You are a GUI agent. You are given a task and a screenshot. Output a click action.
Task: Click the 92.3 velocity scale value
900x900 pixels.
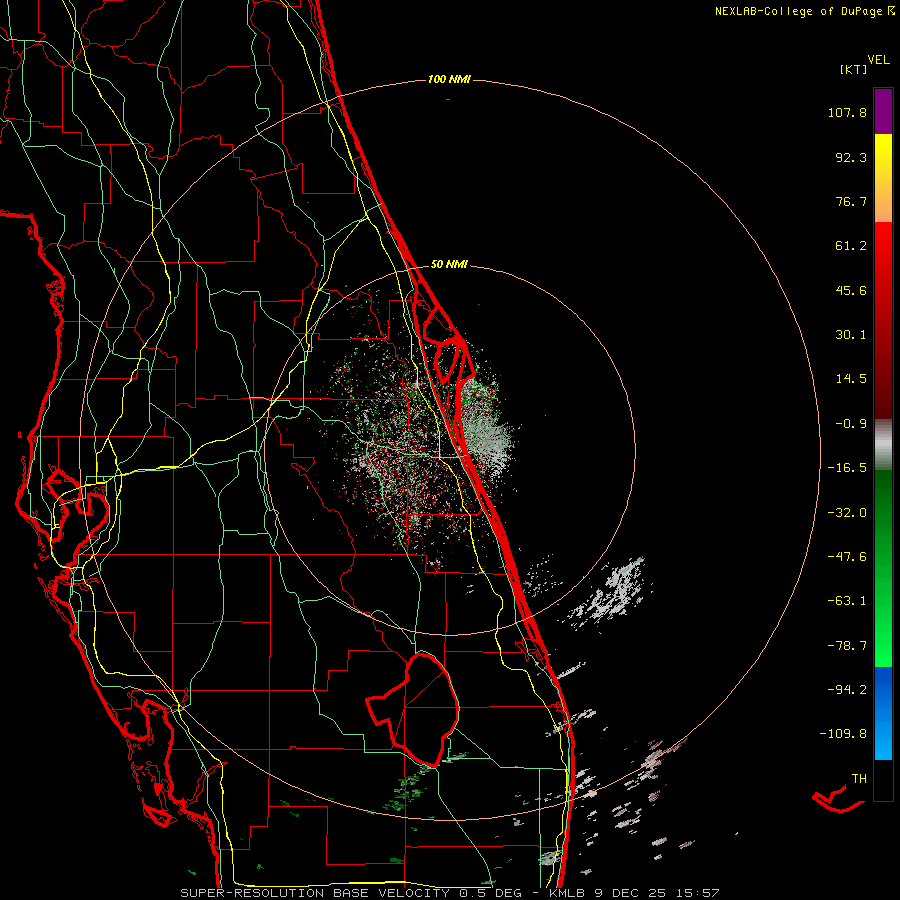coord(851,157)
